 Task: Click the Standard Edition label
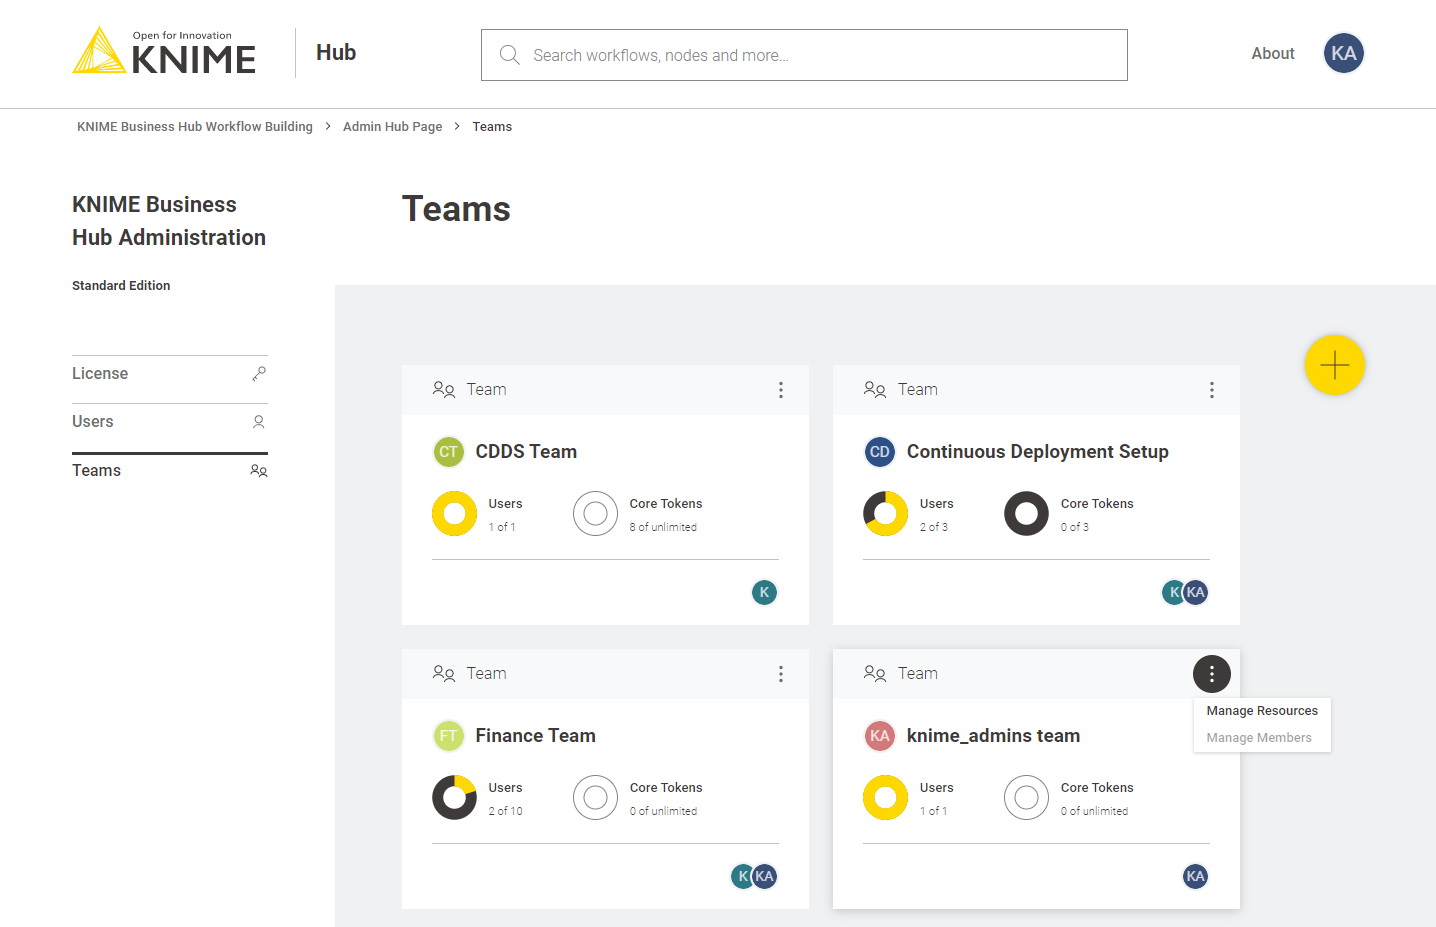(x=121, y=286)
